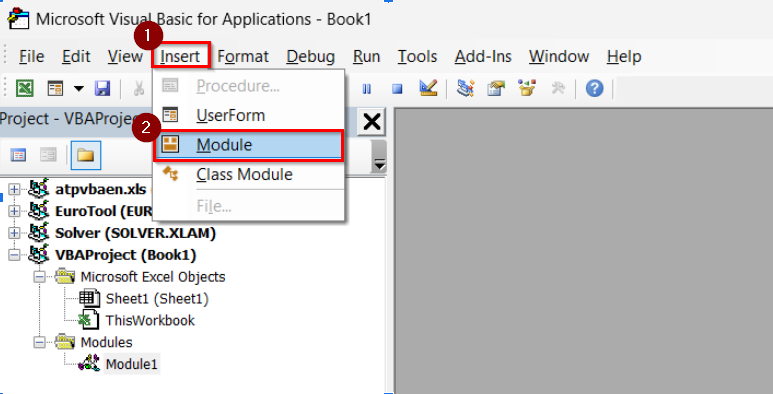Viewport: 773px width, 394px height.
Task: Click the Toolbox hammer-wrench icon
Action: point(558,89)
